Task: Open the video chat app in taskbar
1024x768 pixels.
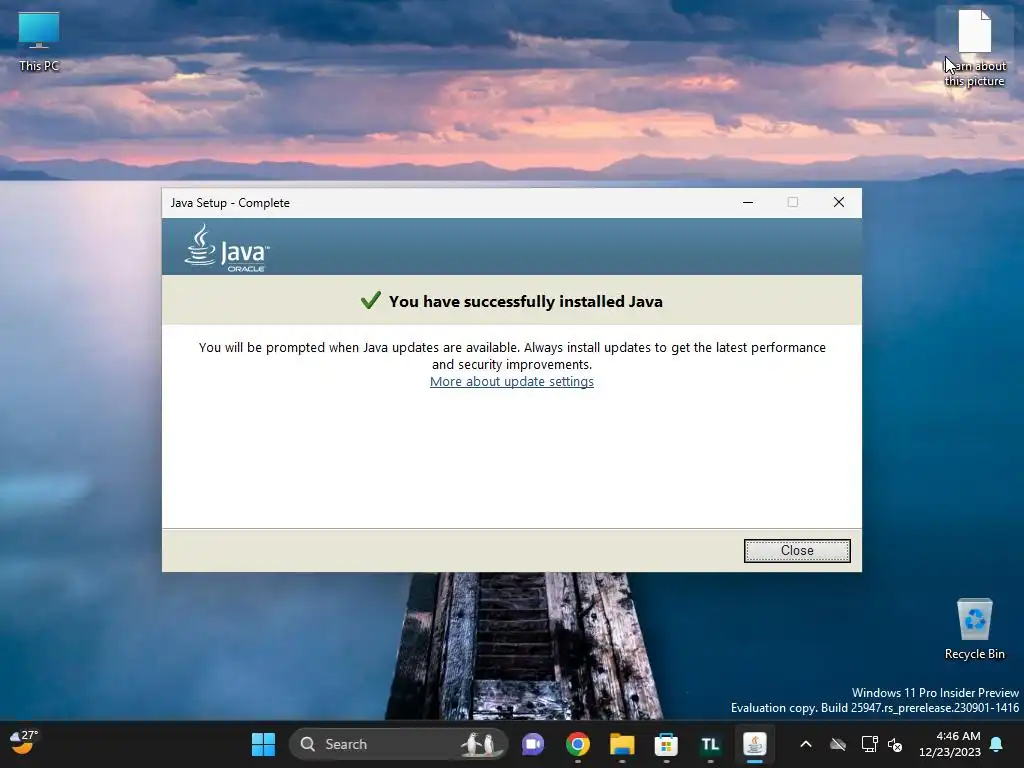Action: click(x=533, y=744)
